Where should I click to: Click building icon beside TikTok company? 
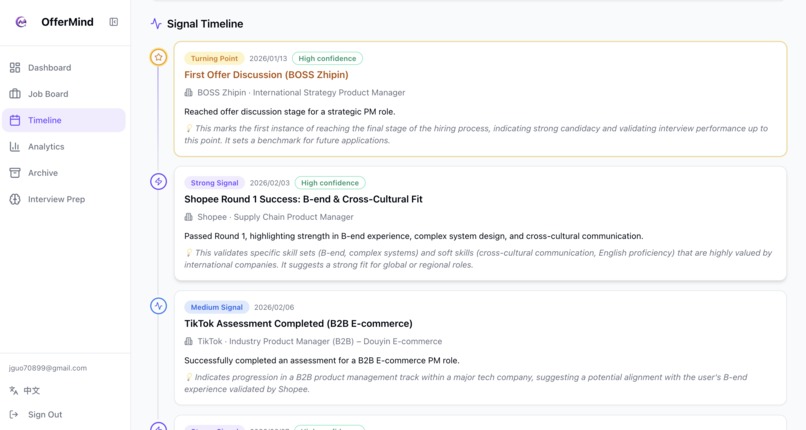(x=189, y=341)
